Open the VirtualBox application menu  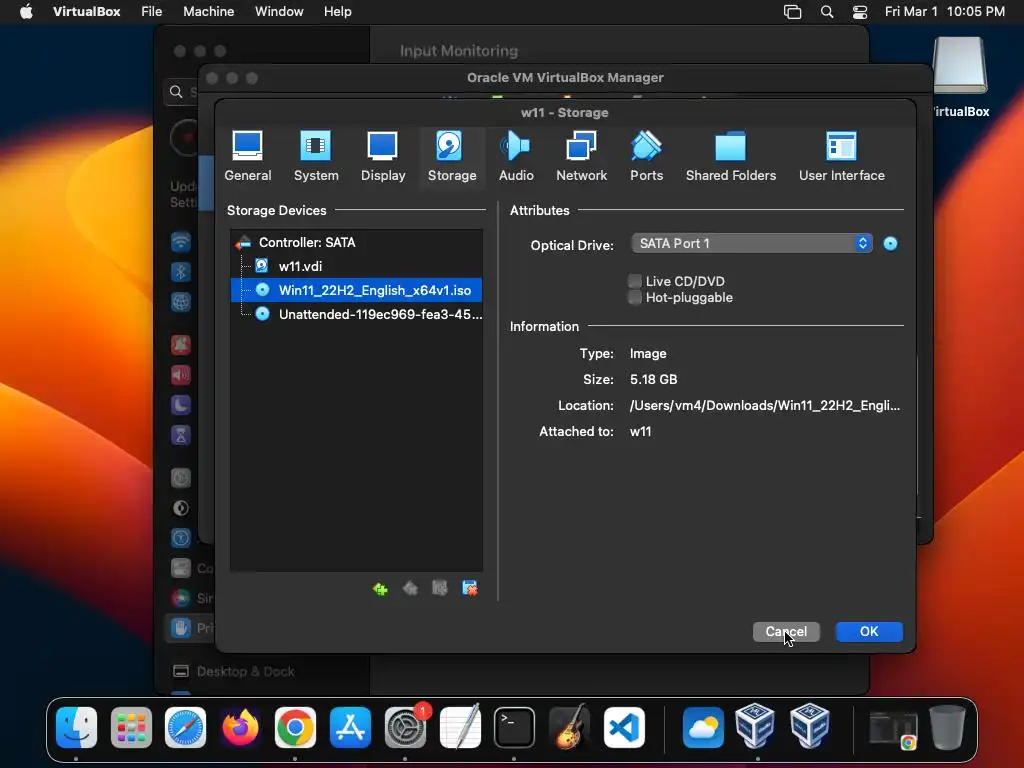pos(86,12)
